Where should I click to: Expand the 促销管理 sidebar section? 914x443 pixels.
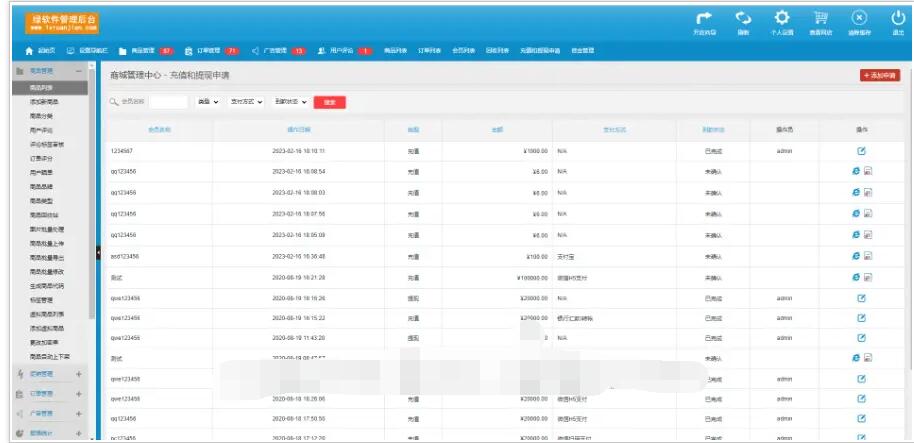point(79,374)
